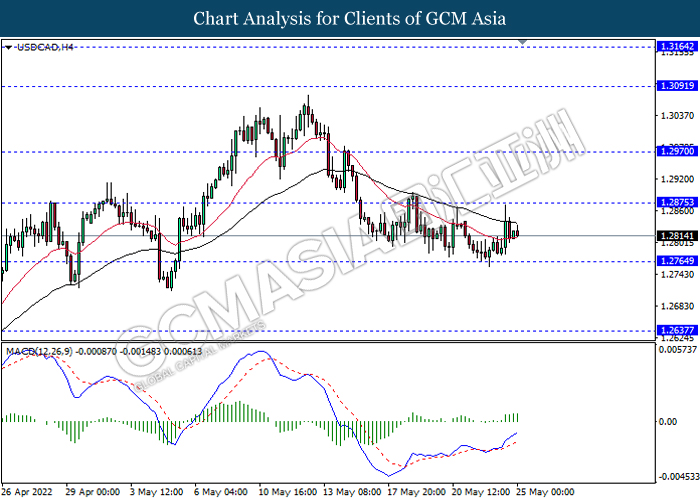Select the current price label 1.28141
This screenshot has width=700, height=500.
coord(677,235)
